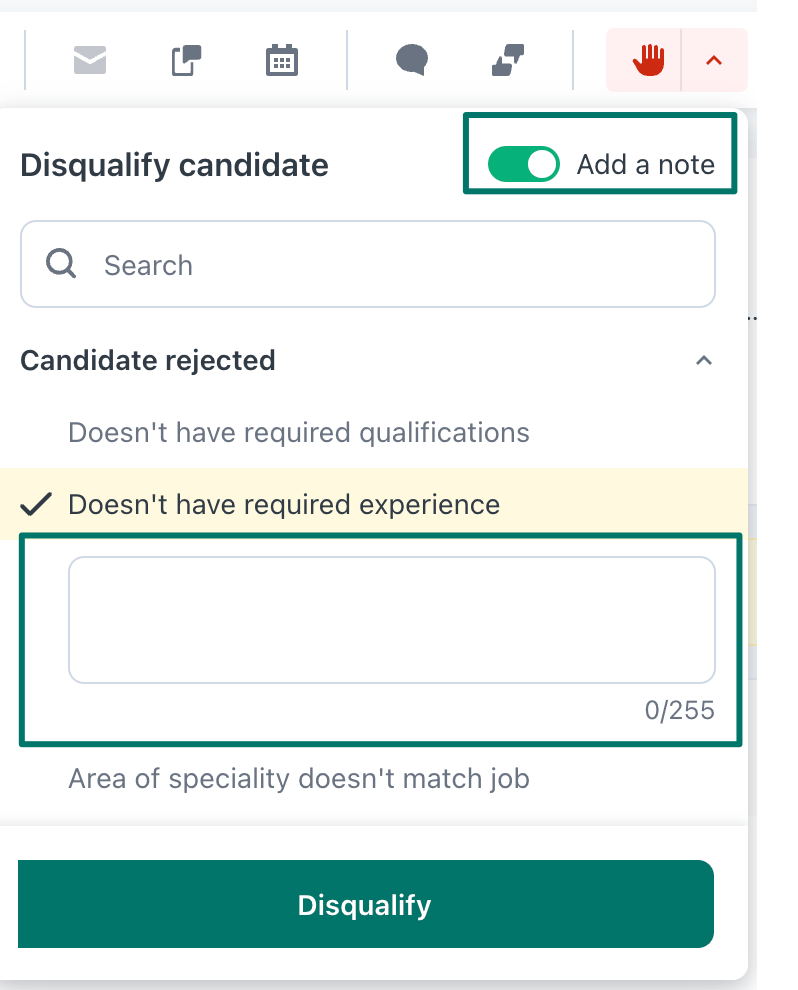Select "Doesn't have required experience" reason
798x990 pixels.
(284, 504)
